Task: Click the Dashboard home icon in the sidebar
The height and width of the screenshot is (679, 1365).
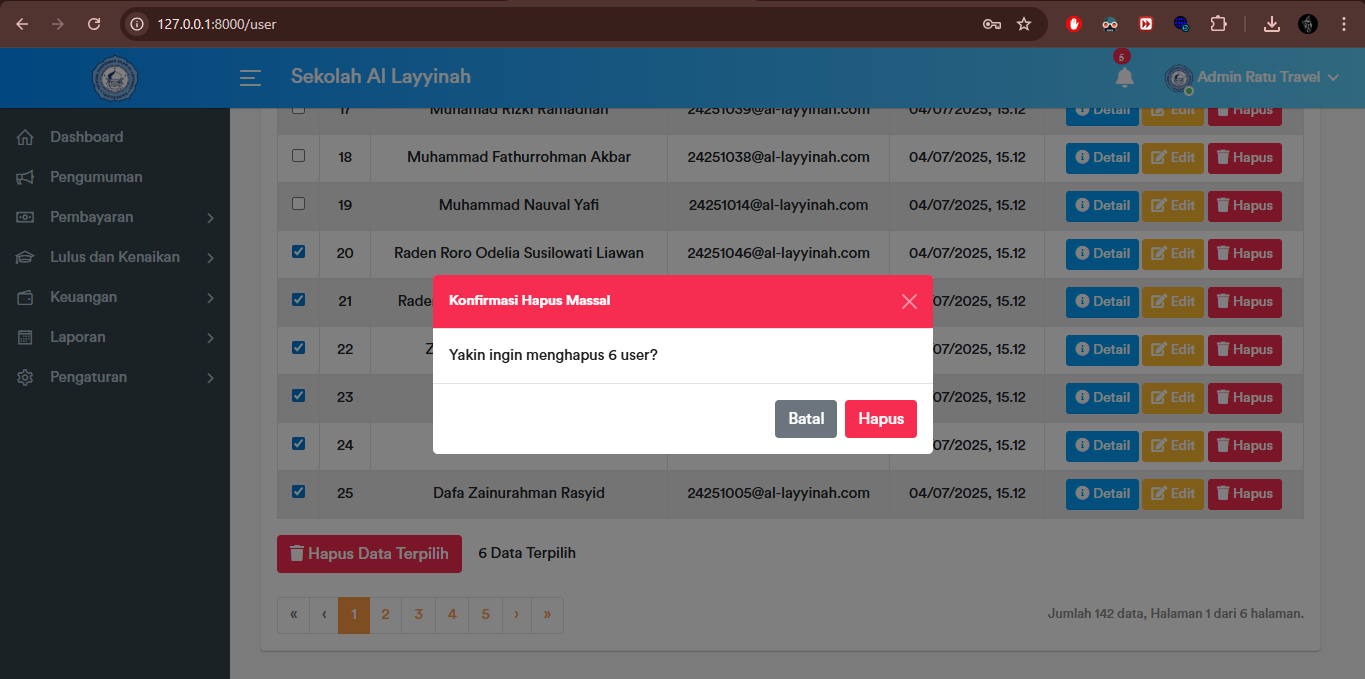Action: 26,137
